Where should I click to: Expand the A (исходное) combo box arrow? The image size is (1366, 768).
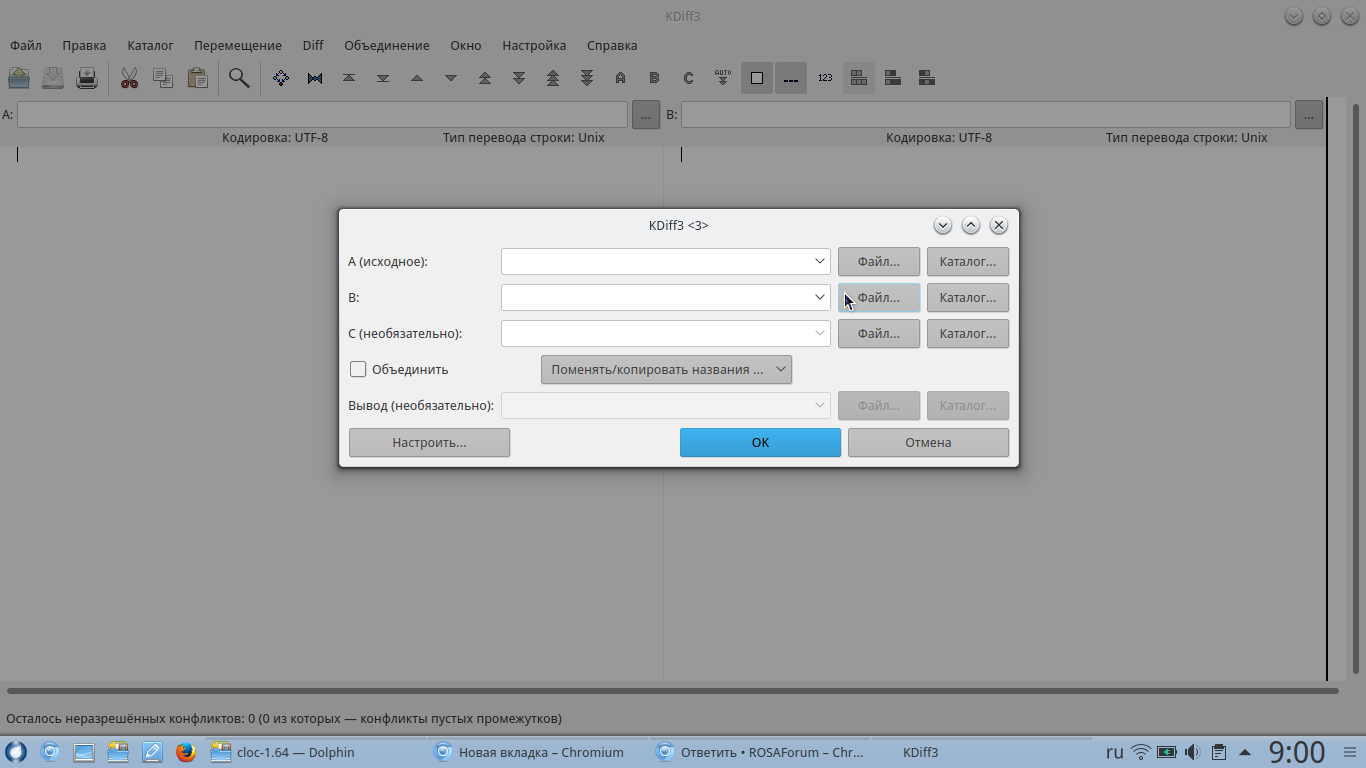pyautogui.click(x=819, y=262)
